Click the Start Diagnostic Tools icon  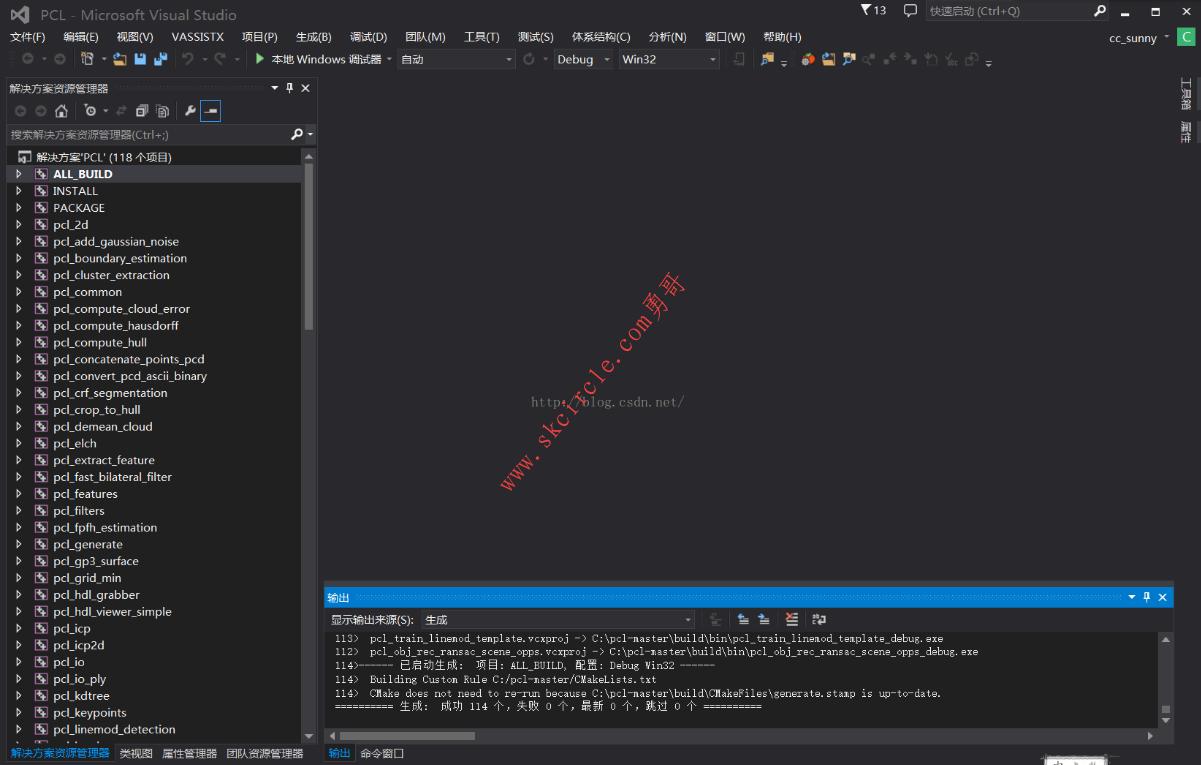click(809, 59)
